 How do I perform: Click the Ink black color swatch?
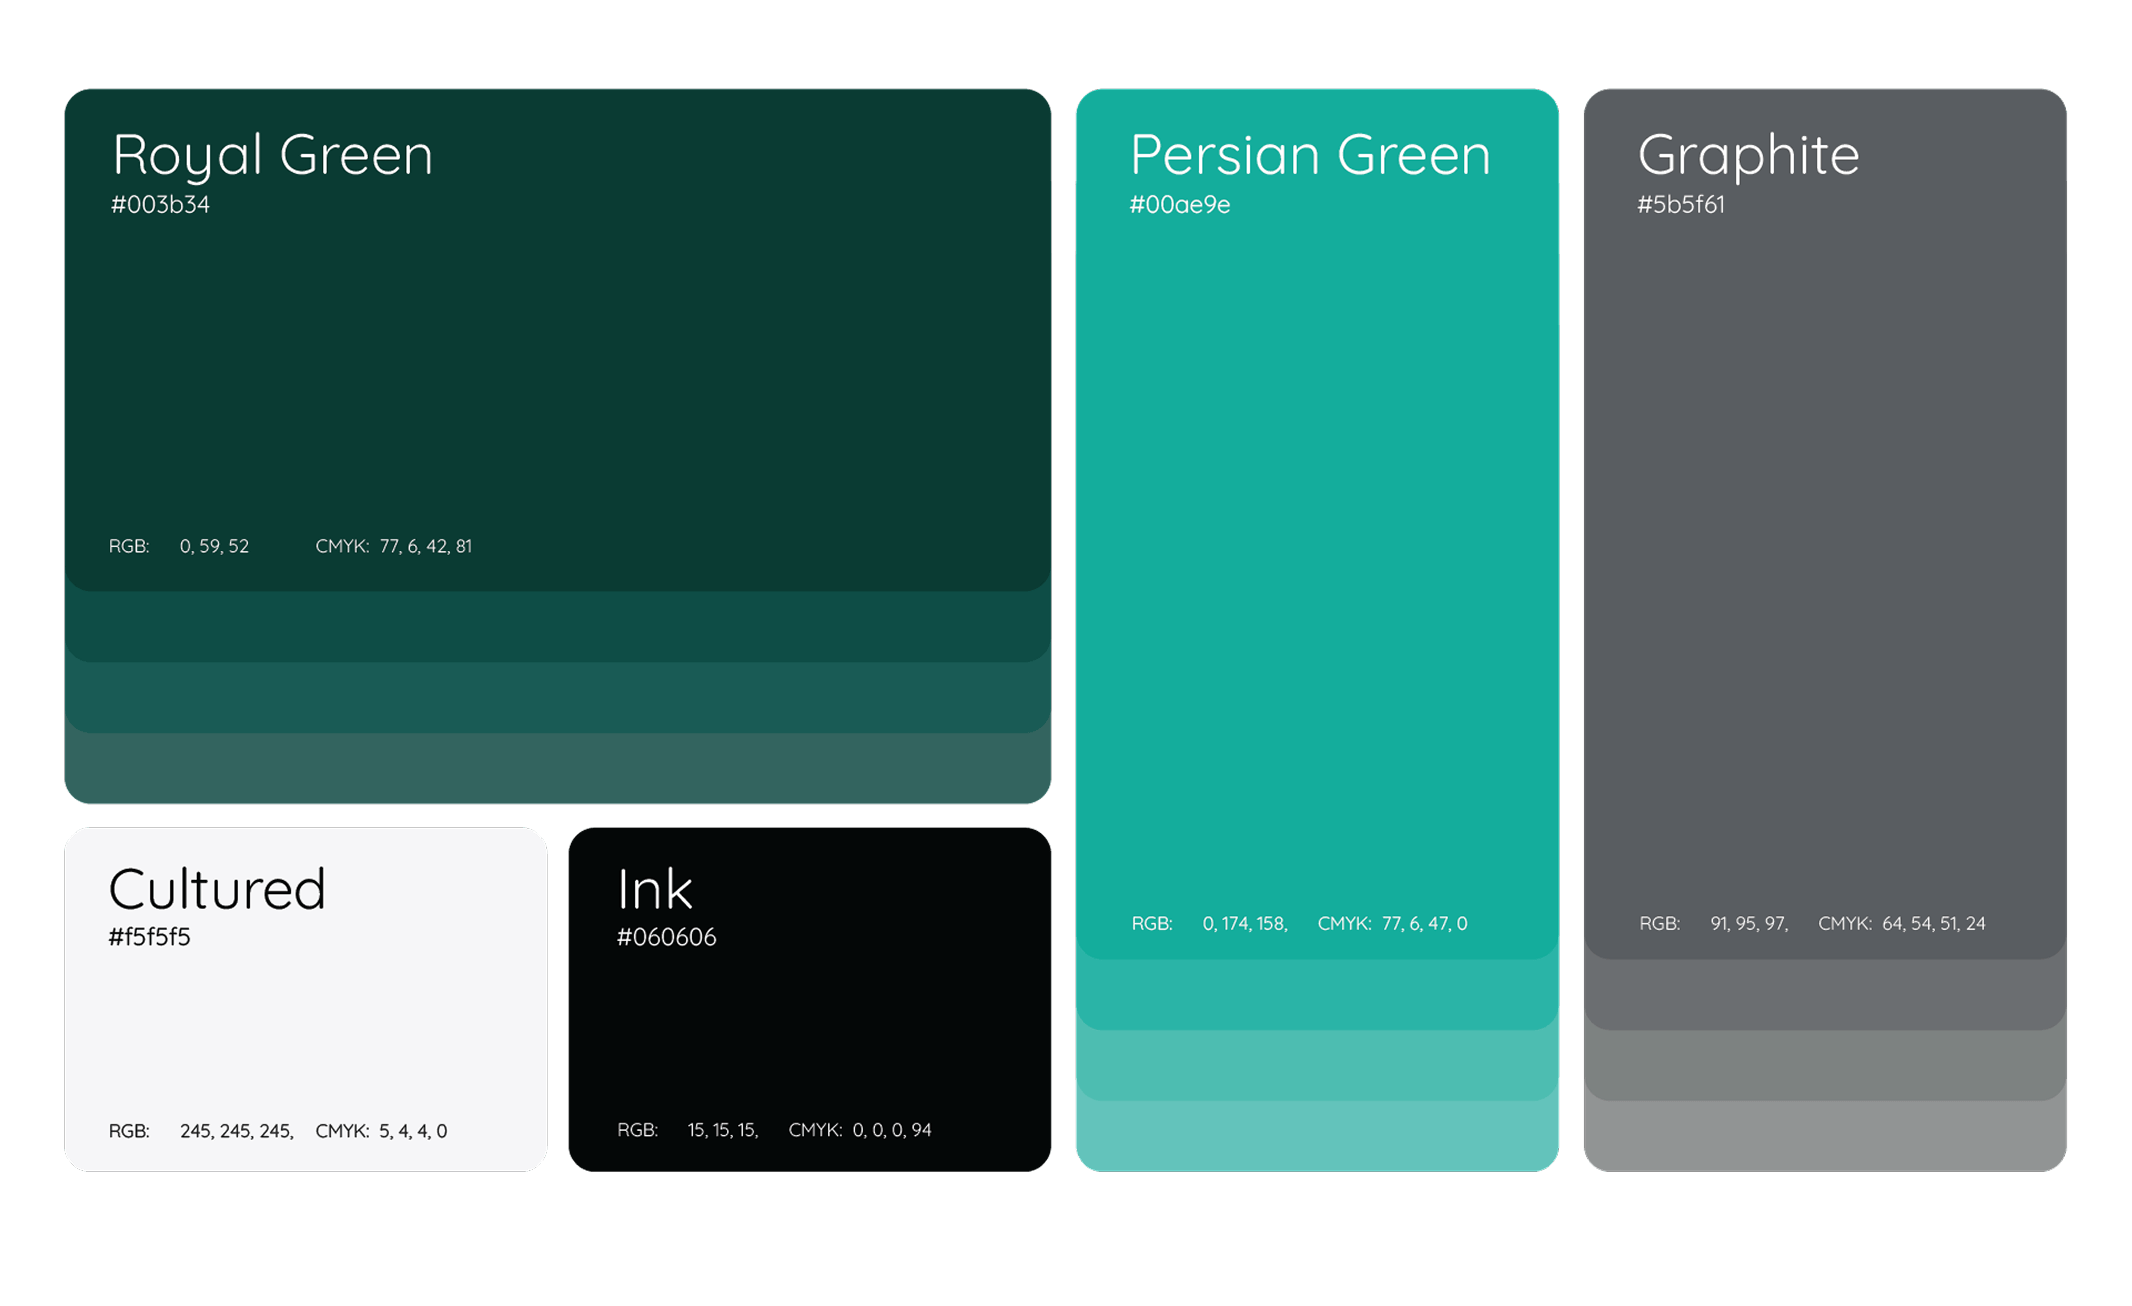coord(810,999)
